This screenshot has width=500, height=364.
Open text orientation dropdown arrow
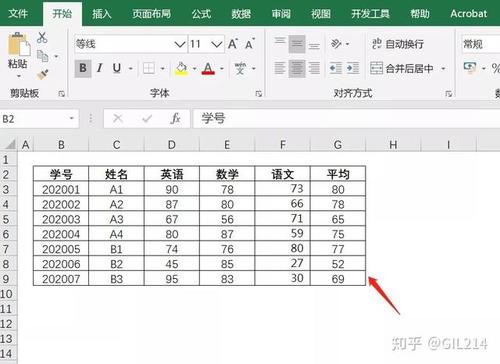[348, 44]
